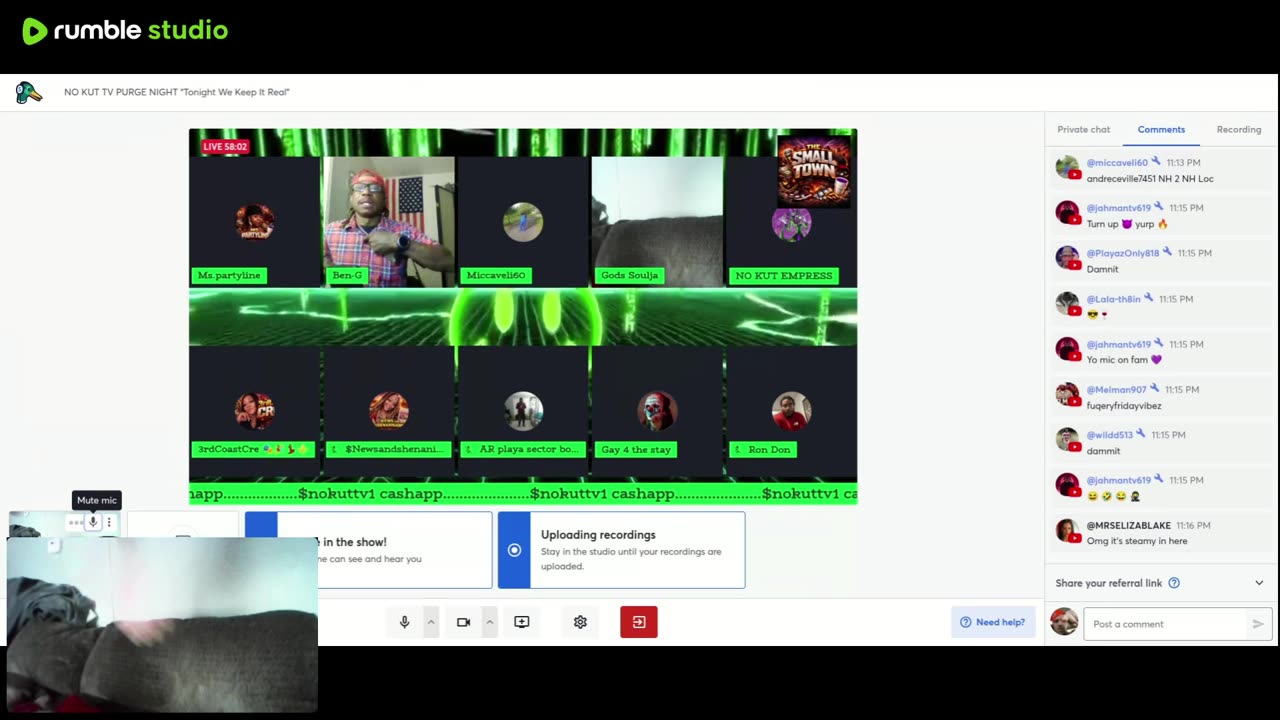Viewport: 1280px width, 720px height.
Task: Select Gay 4 the stay participant tile
Action: [x=657, y=410]
